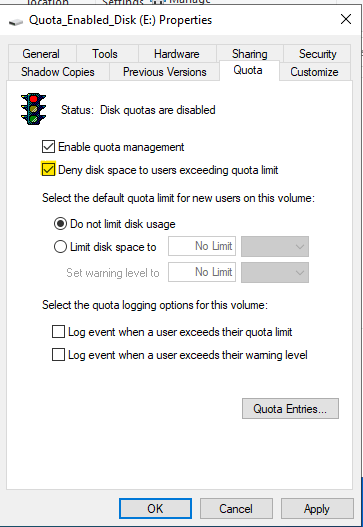Click the traffic light quota status icon
The image size is (363, 527).
click(x=33, y=109)
